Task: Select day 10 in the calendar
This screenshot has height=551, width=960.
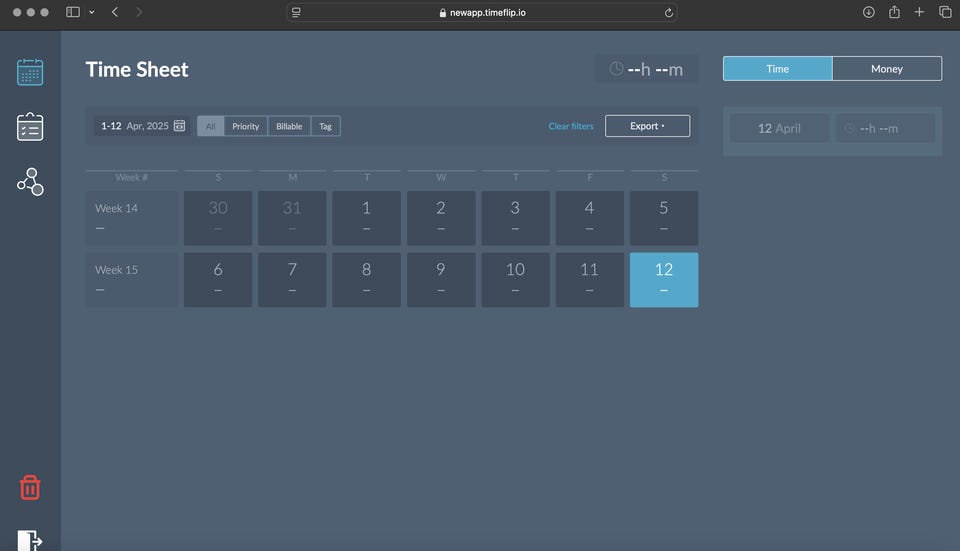Action: click(x=515, y=280)
